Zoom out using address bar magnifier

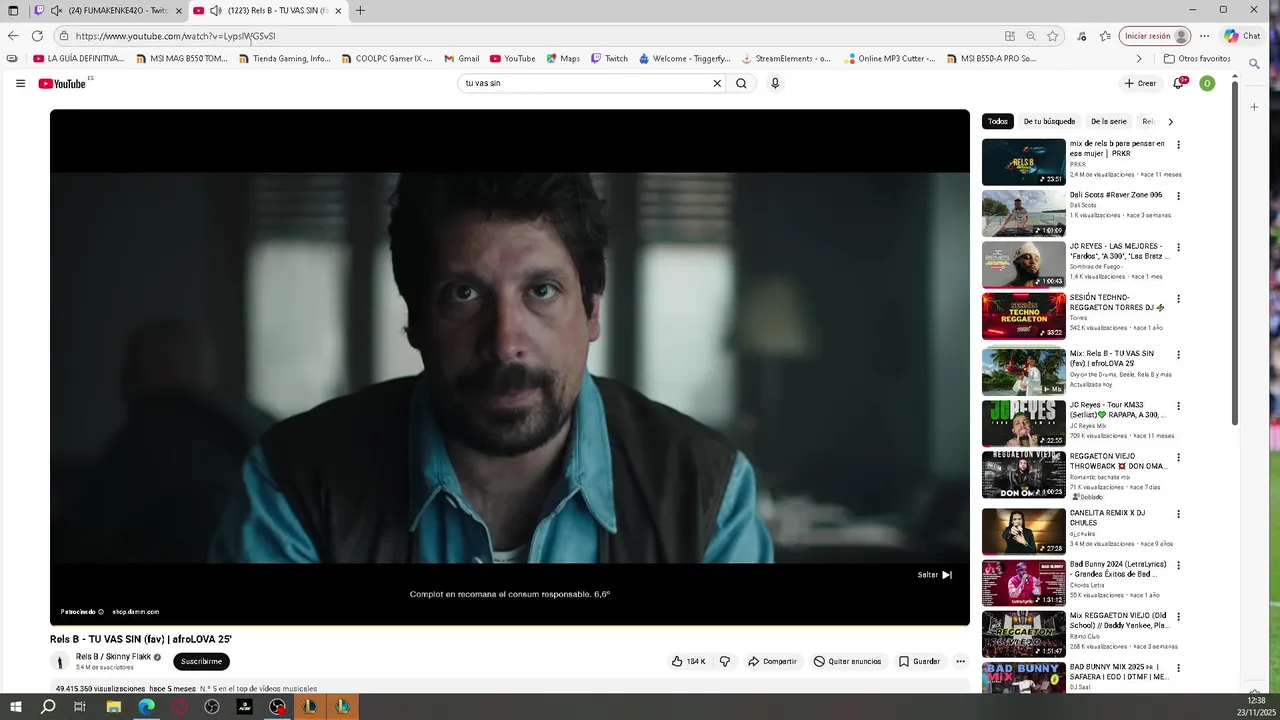1031,36
